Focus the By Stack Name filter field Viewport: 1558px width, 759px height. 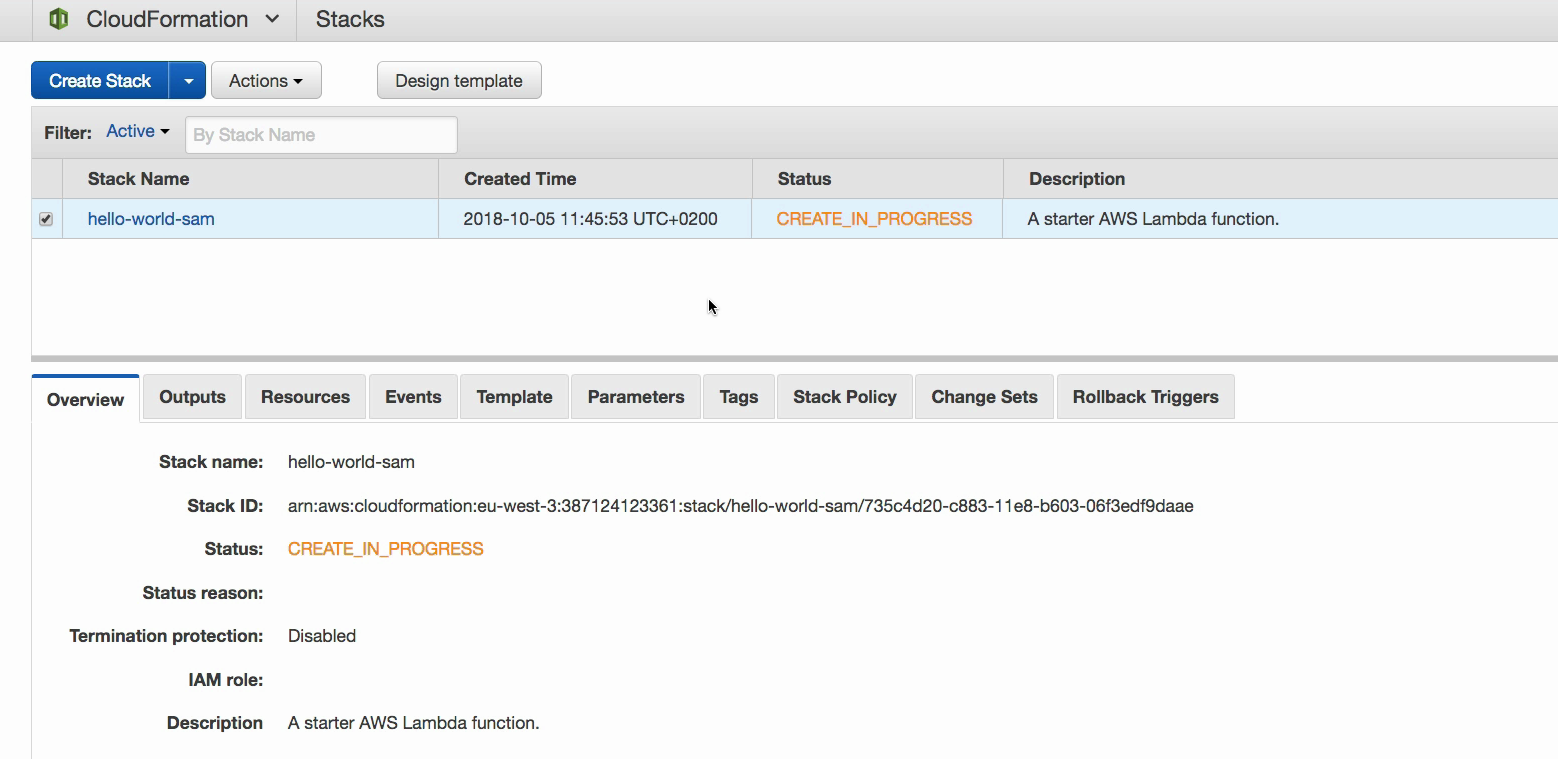(x=321, y=135)
